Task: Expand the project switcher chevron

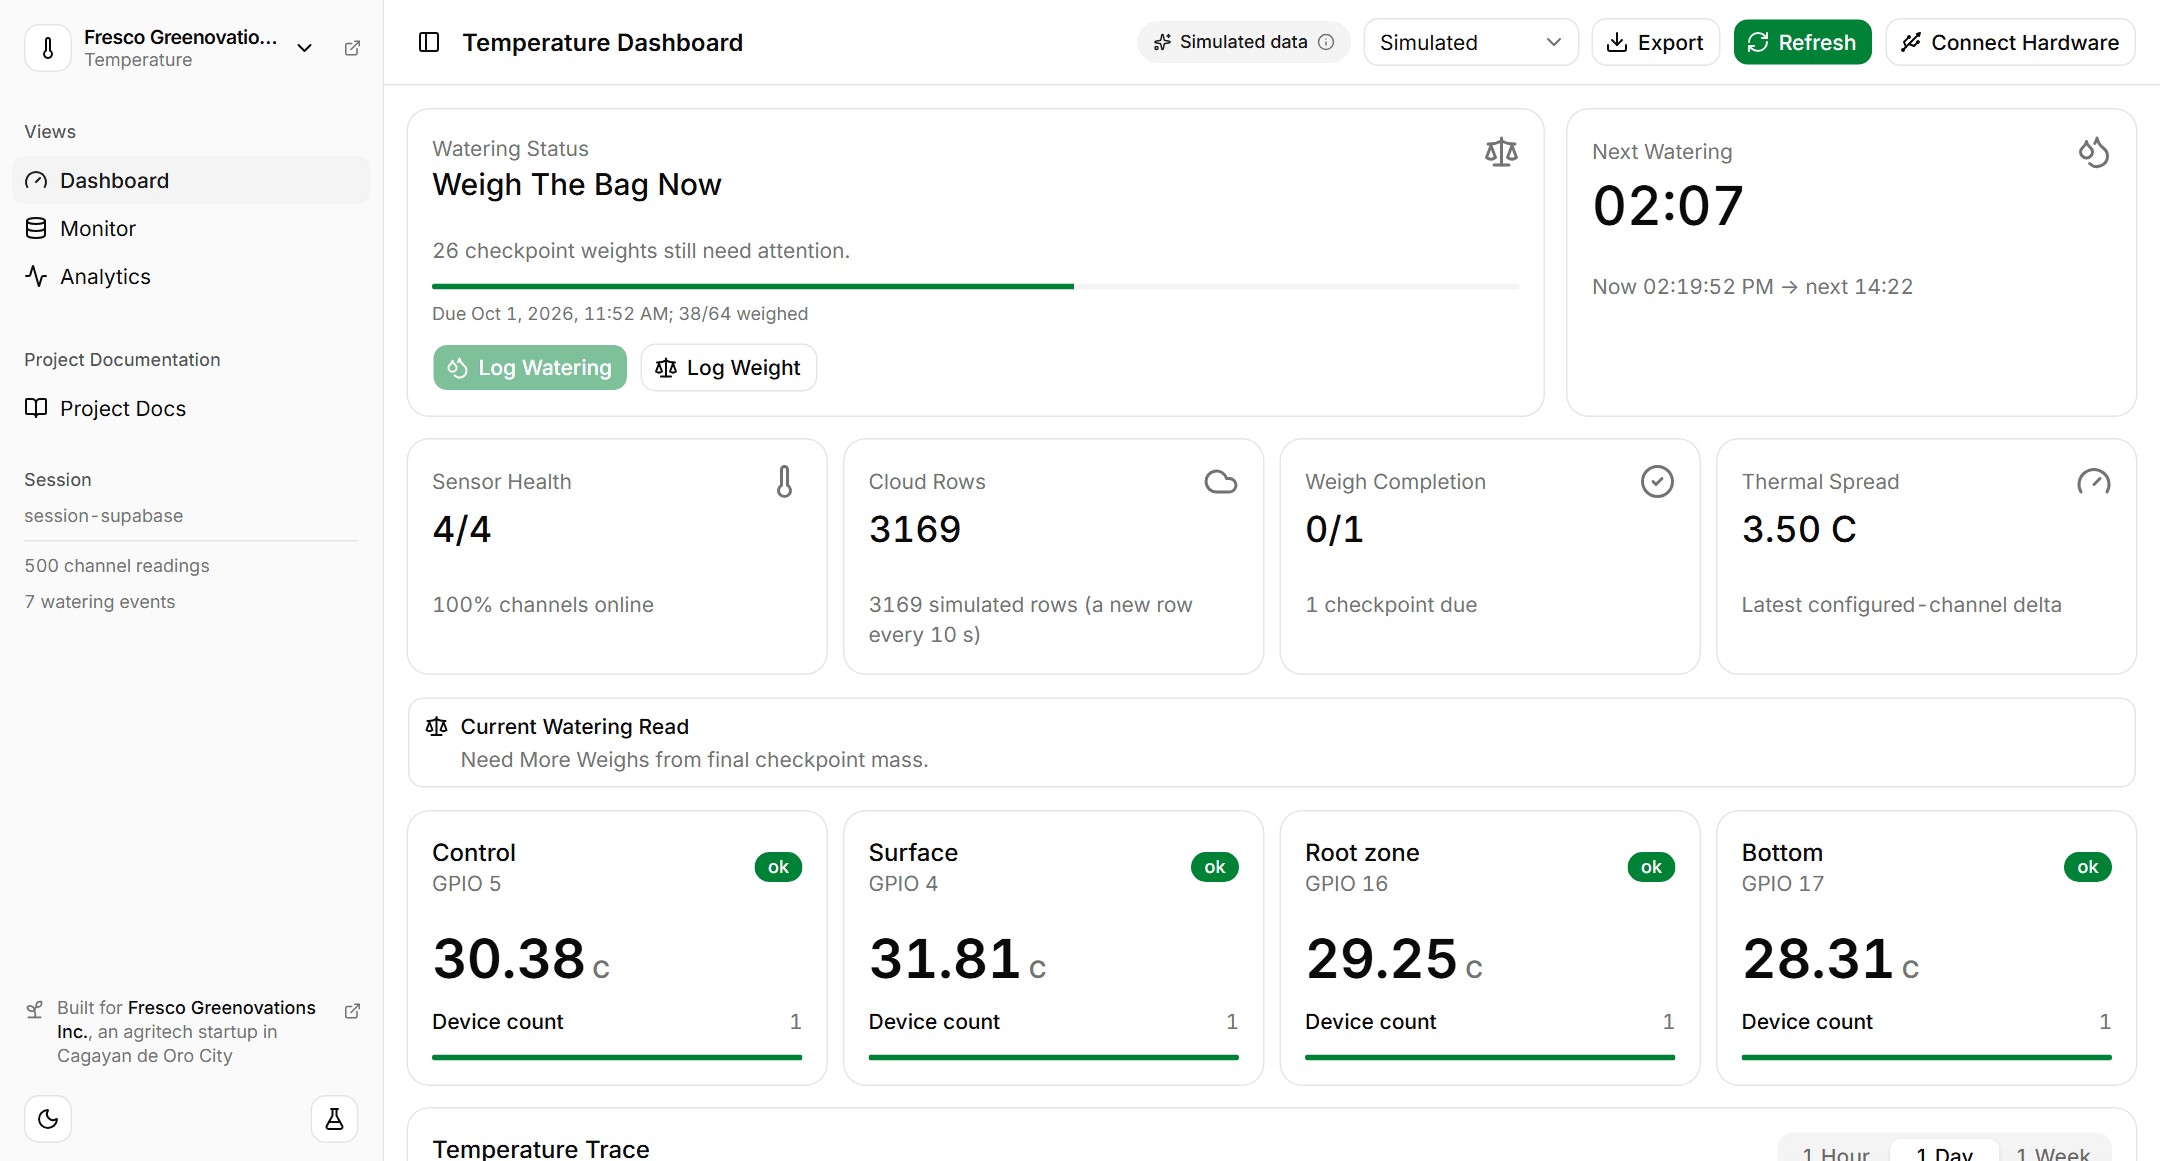Action: coord(305,48)
